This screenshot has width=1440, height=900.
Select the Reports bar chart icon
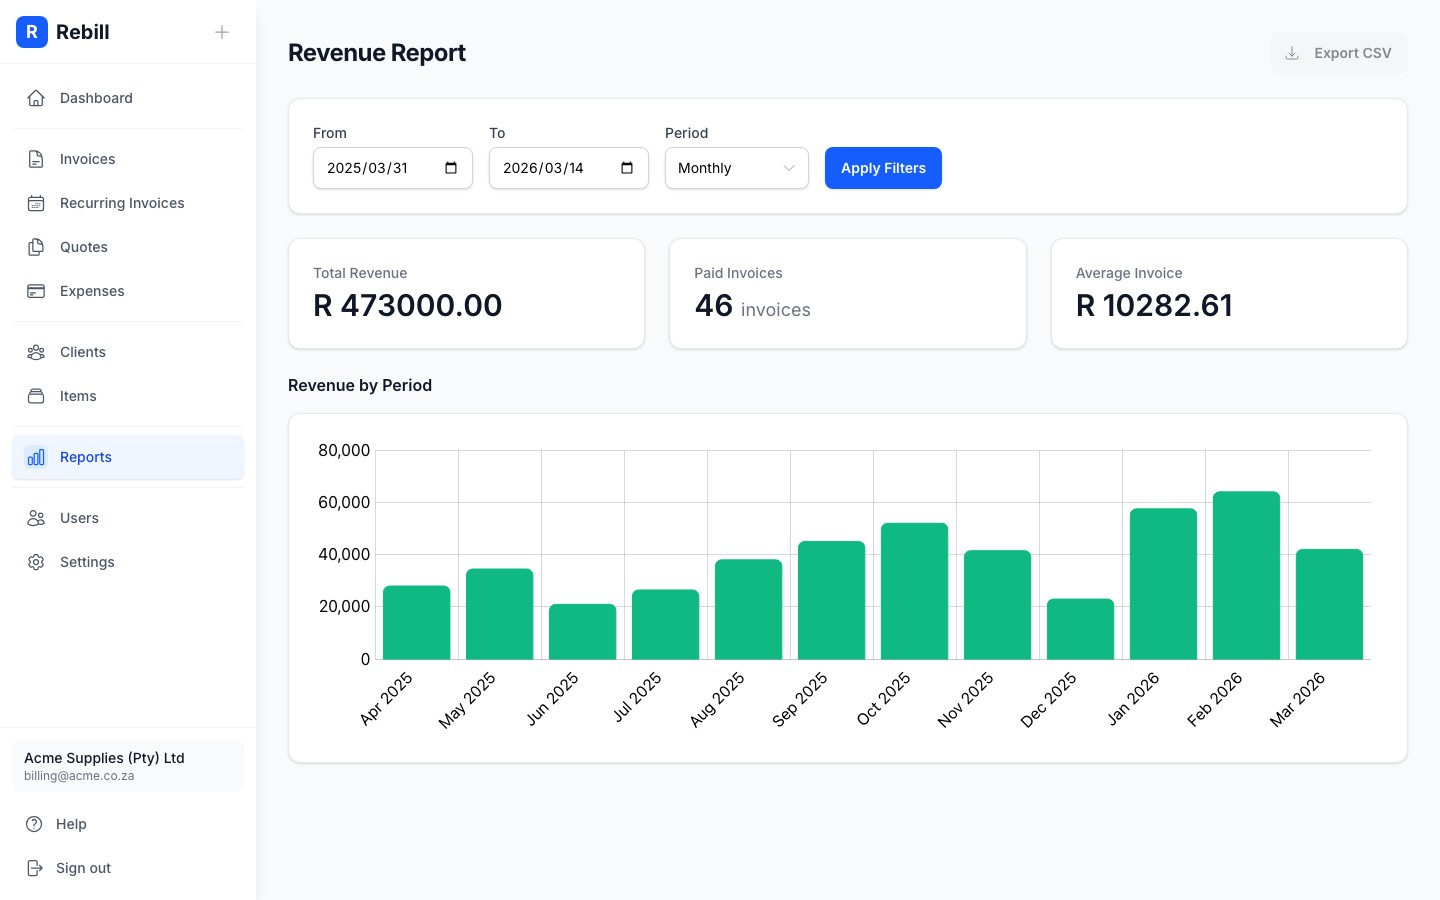(36, 457)
